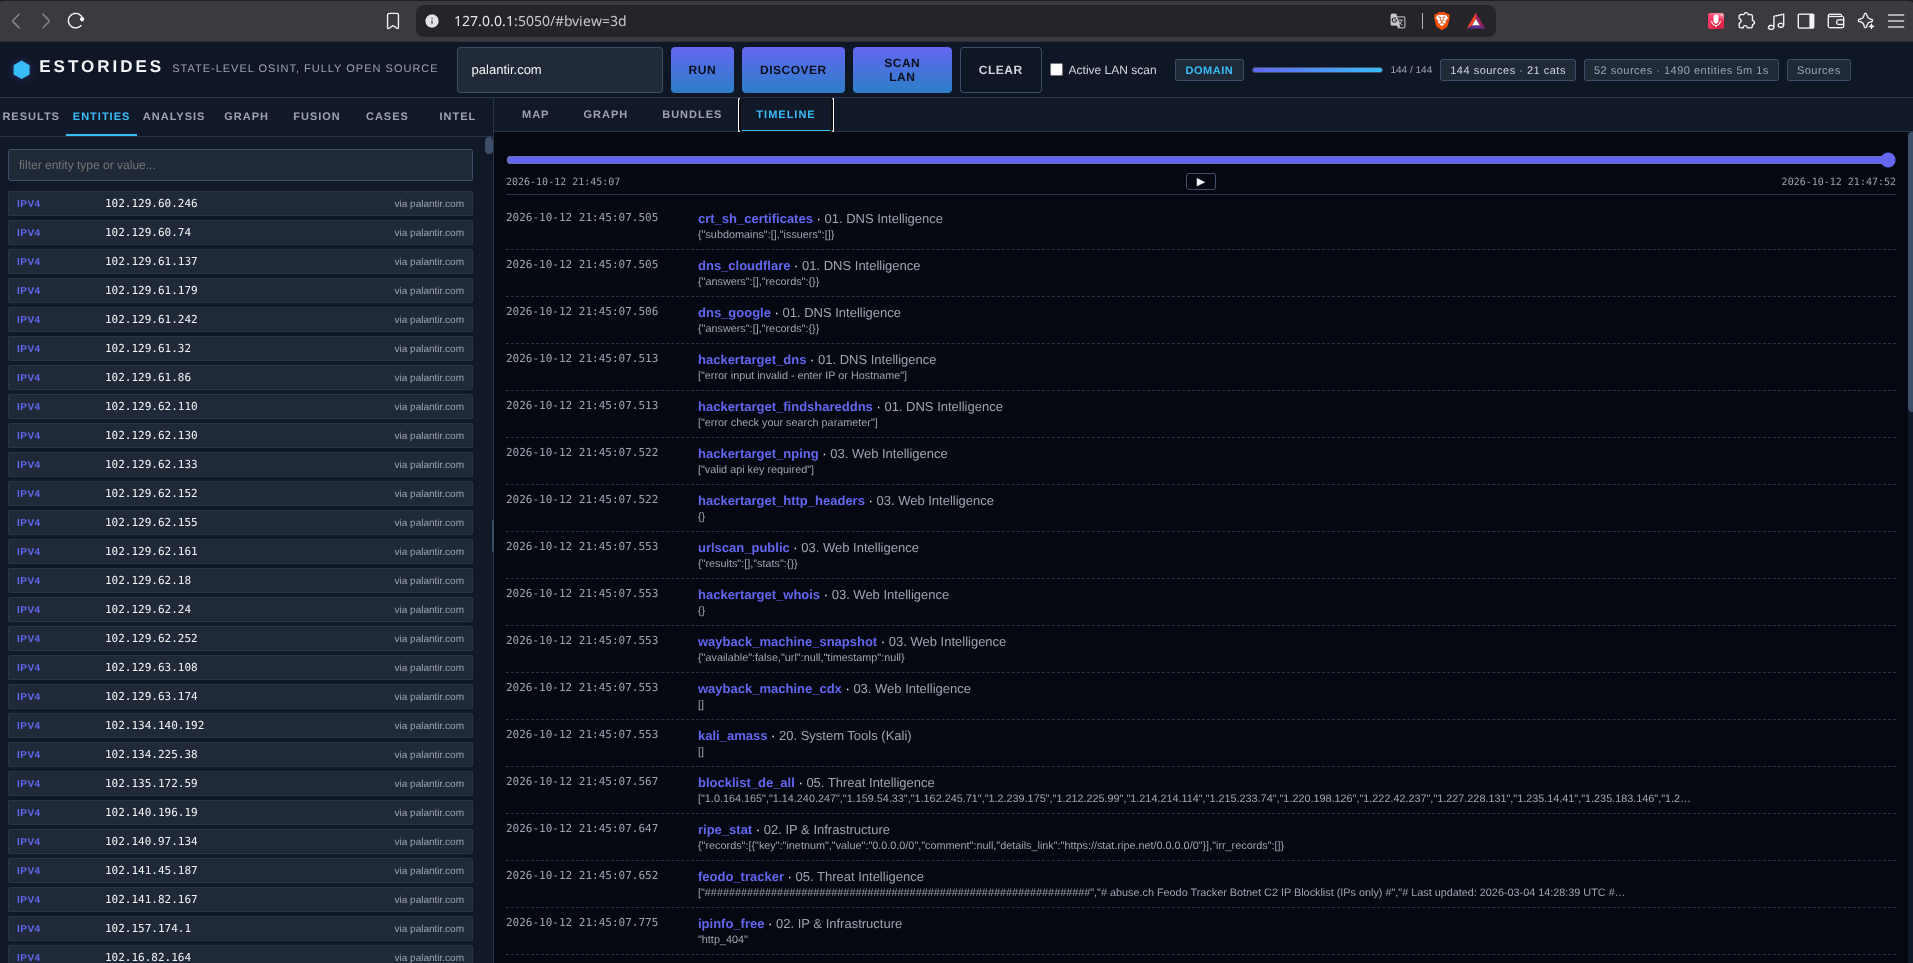1913x963 pixels.
Task: Click the timeline slider handle
Action: pyautogui.click(x=1888, y=160)
